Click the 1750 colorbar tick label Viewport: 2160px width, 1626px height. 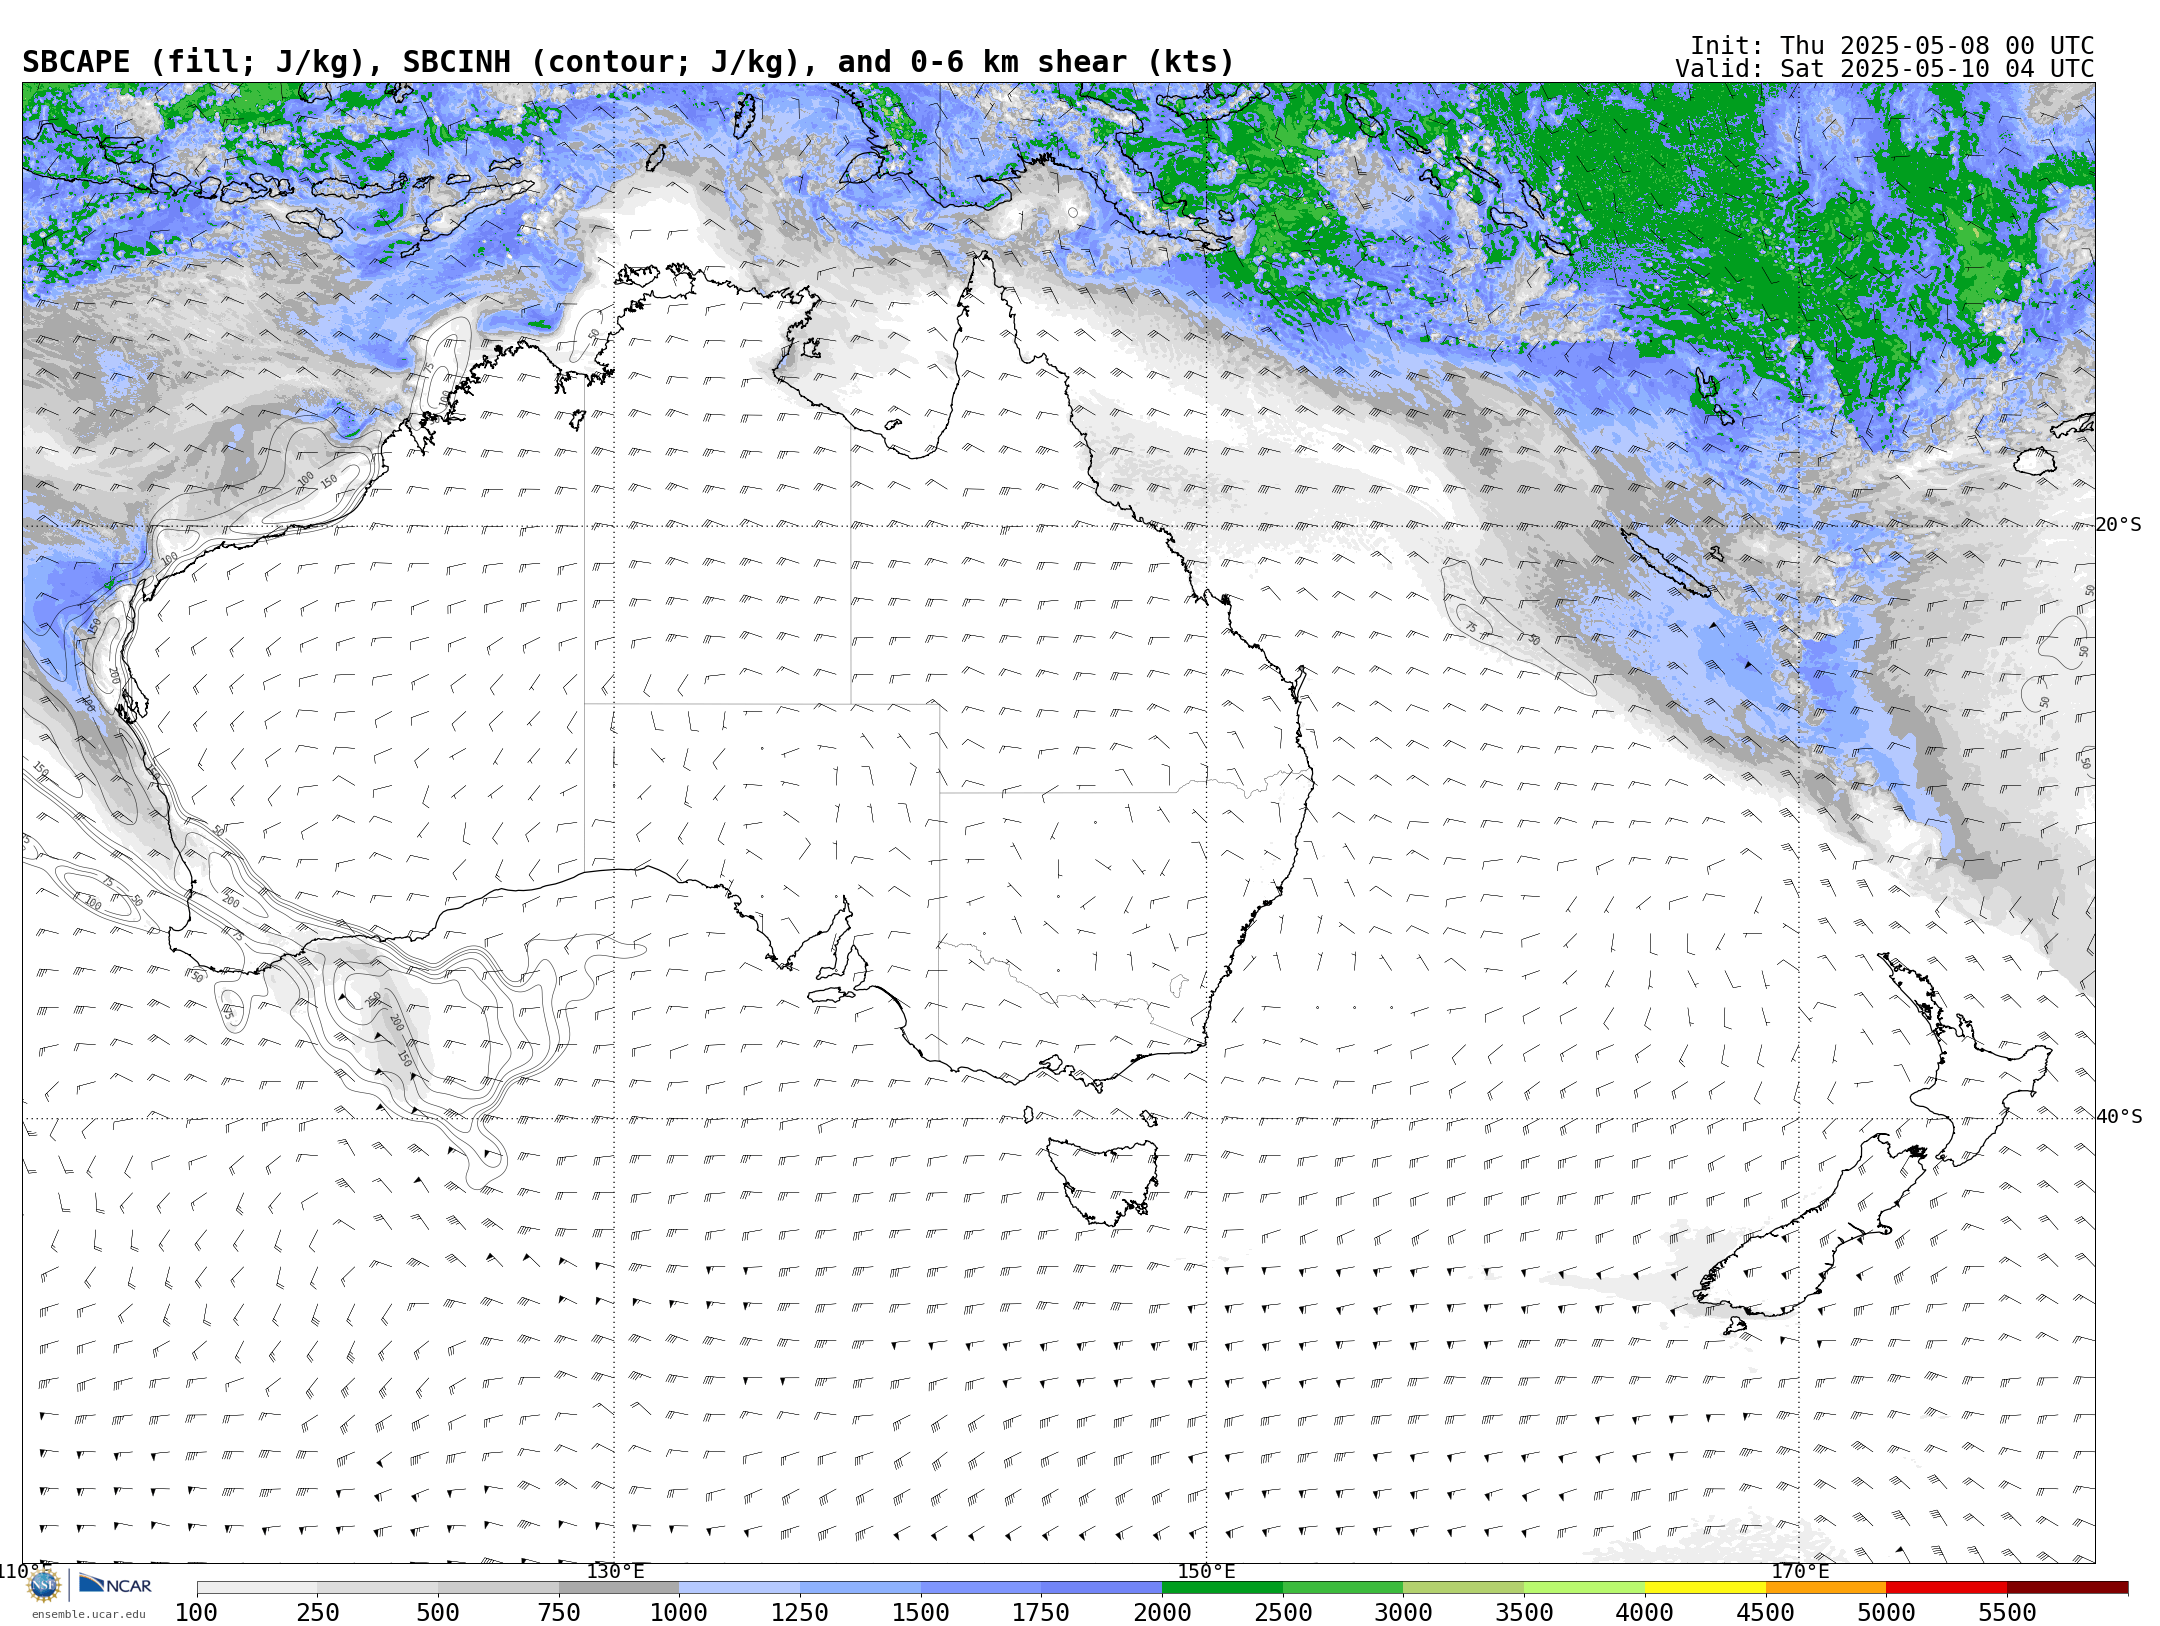click(1041, 1612)
